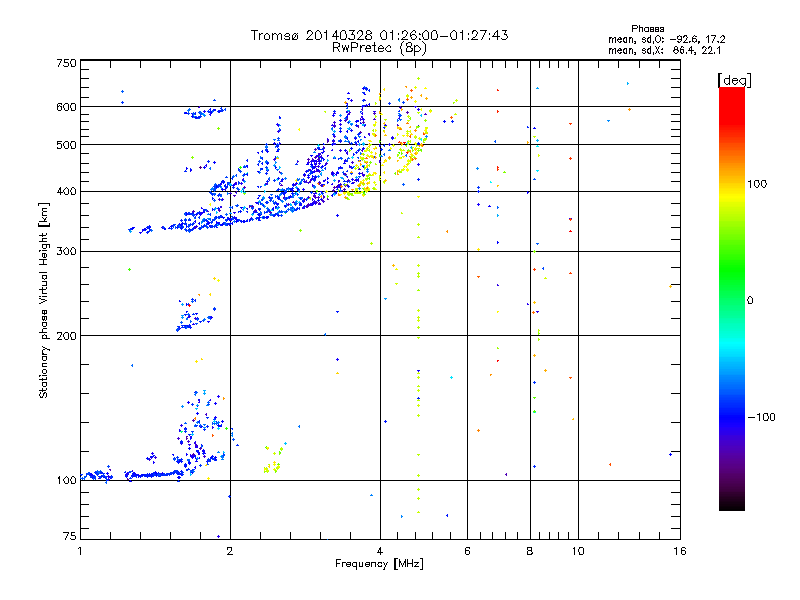
Task: Click the "Phases" heading at top right
Action: [647, 29]
